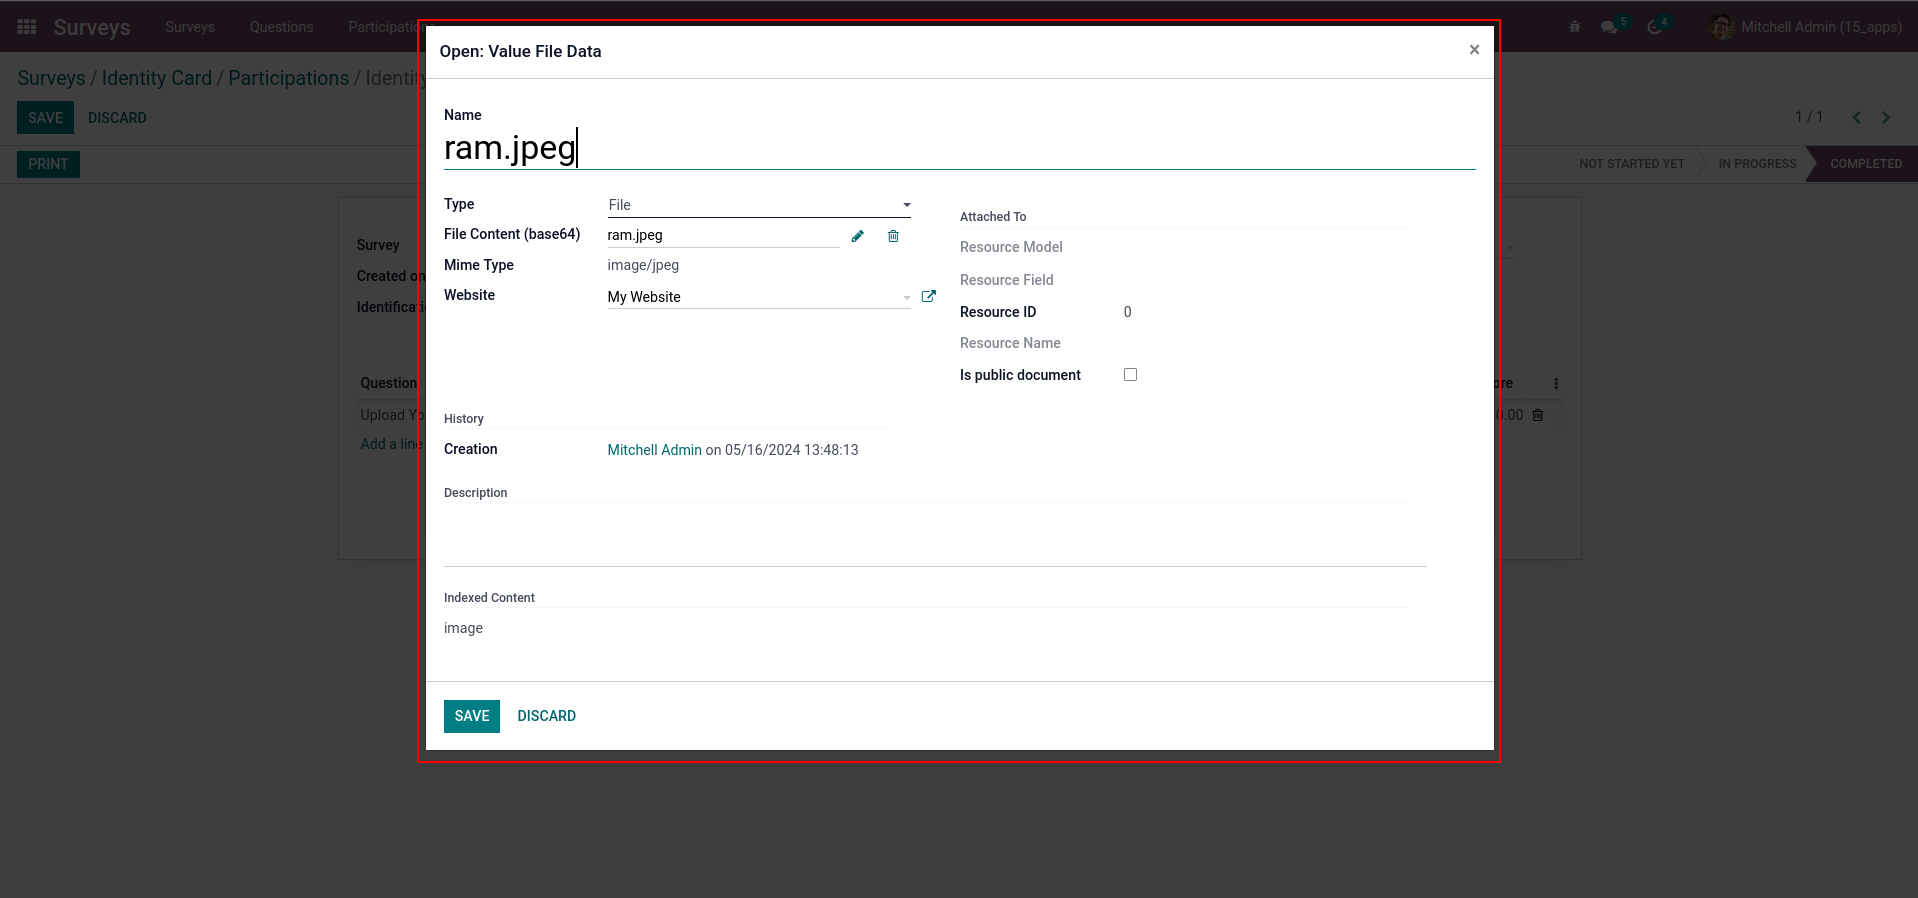1918x898 pixels.
Task: Open the Surveys menu item in the navbar
Action: [x=190, y=27]
